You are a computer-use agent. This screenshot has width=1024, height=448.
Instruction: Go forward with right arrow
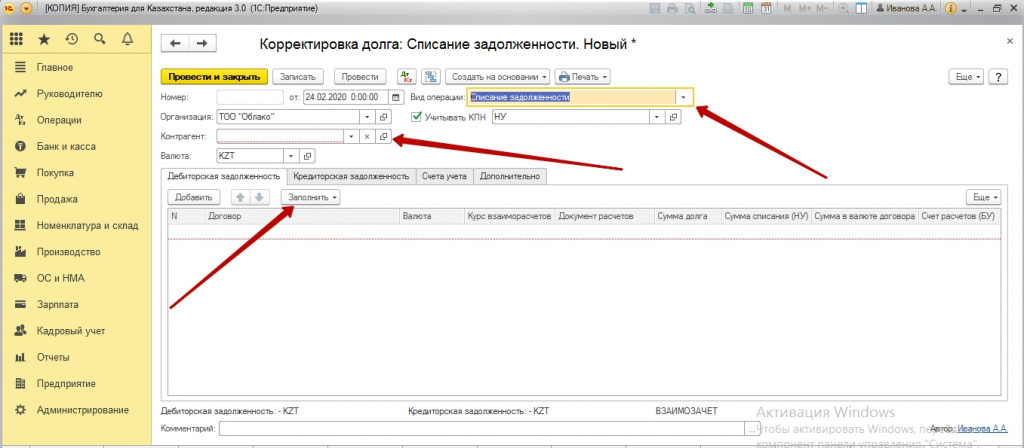click(x=202, y=43)
